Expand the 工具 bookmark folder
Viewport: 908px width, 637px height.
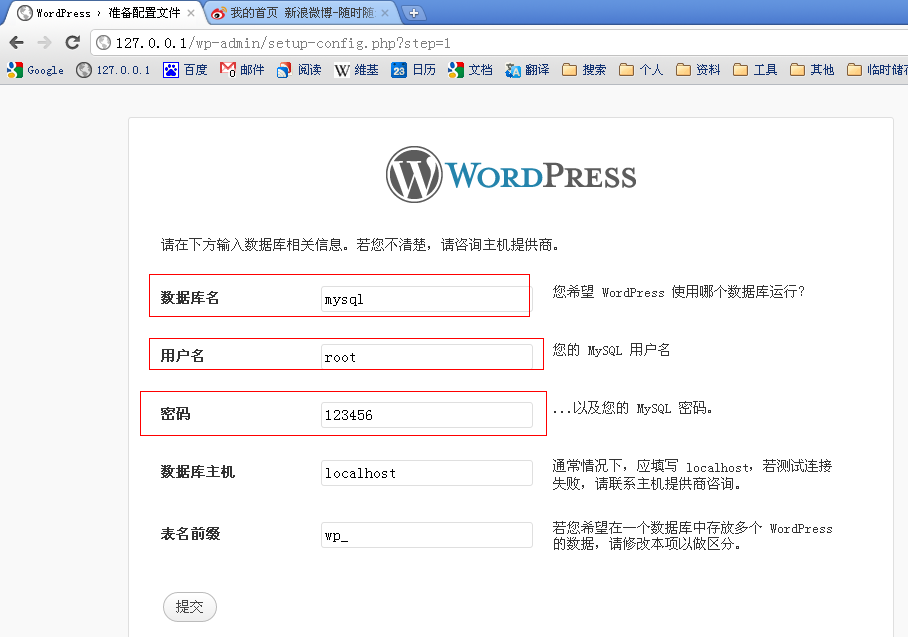click(755, 70)
